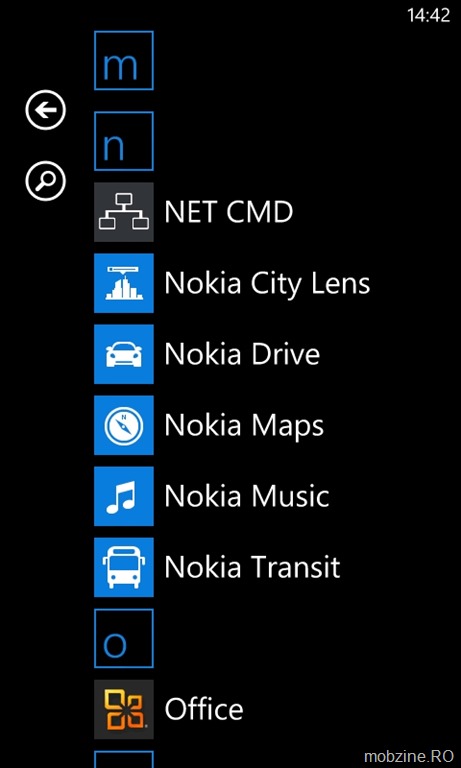
Task: Select the Nokia Music text label
Action: tap(247, 496)
